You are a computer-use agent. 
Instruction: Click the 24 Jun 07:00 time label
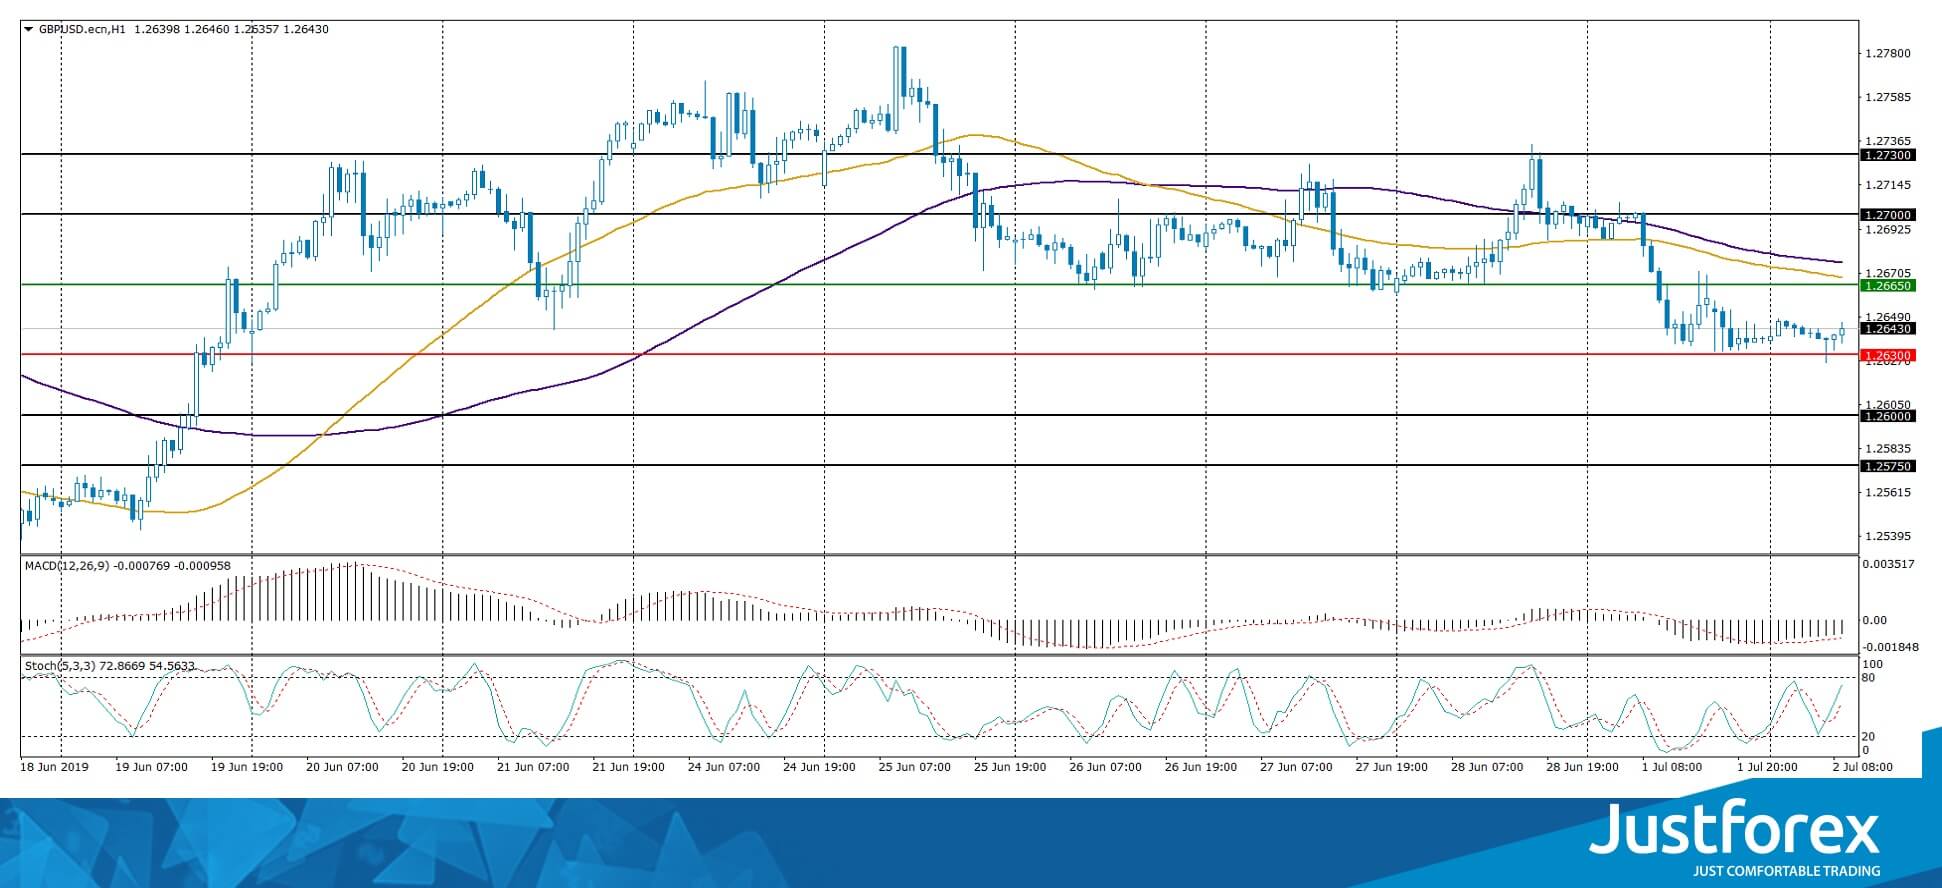click(724, 767)
